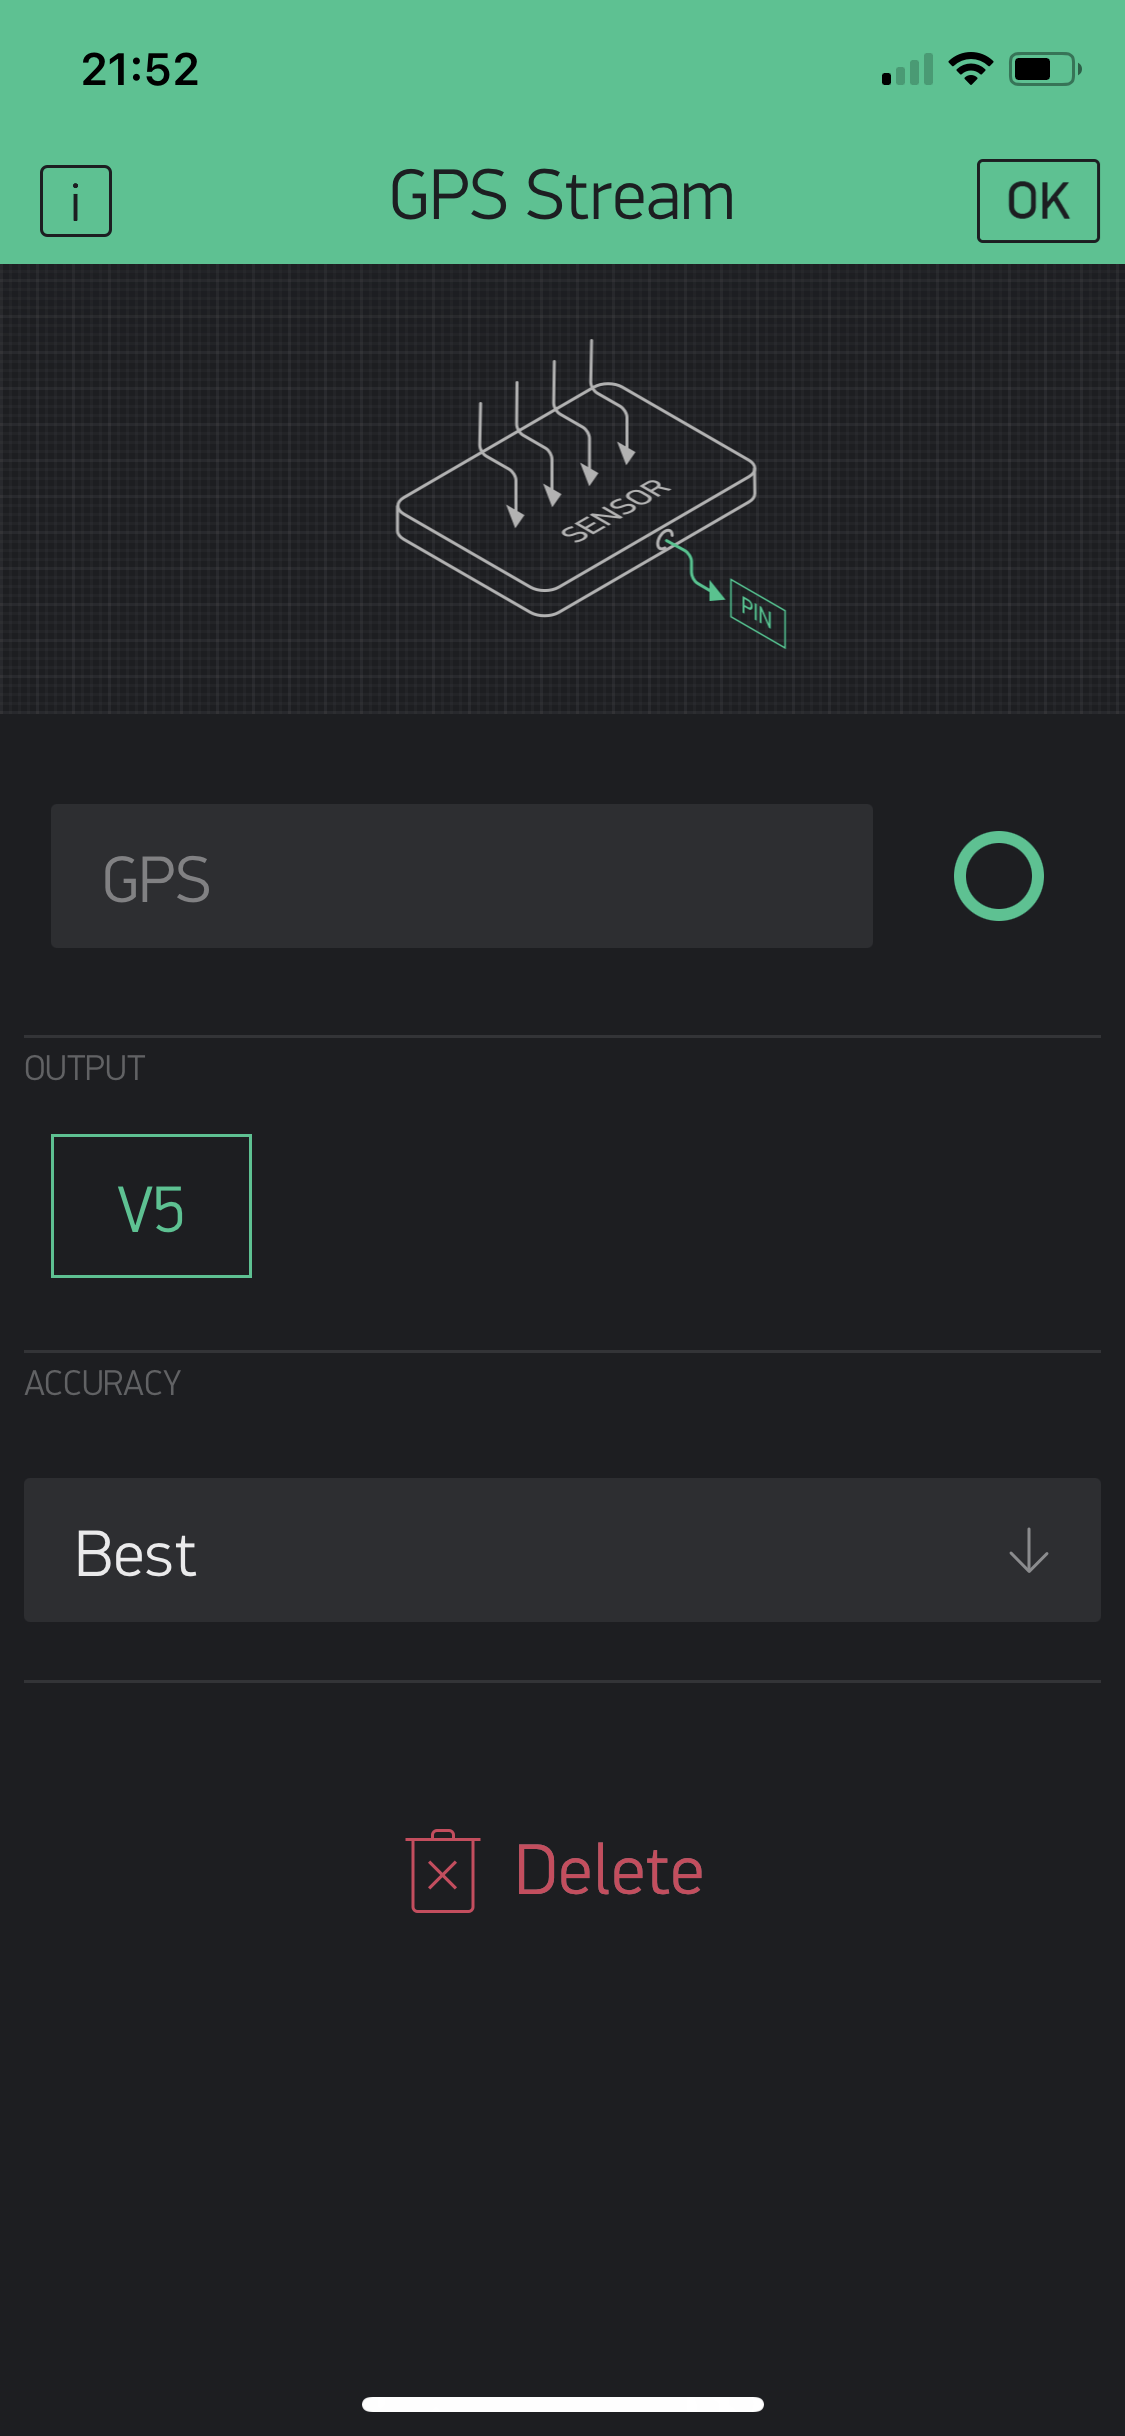Select the V5 output pin box
1125x2436 pixels.
click(151, 1206)
